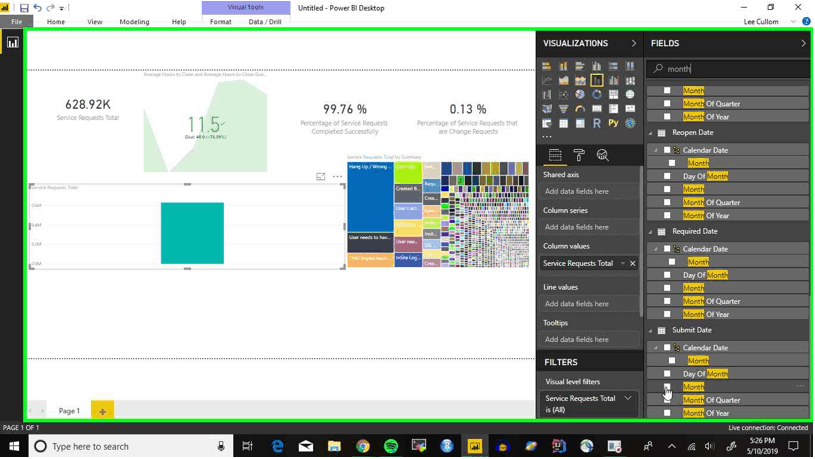
Task: Select the Line and clustered column chart visual
Action: (x=613, y=80)
